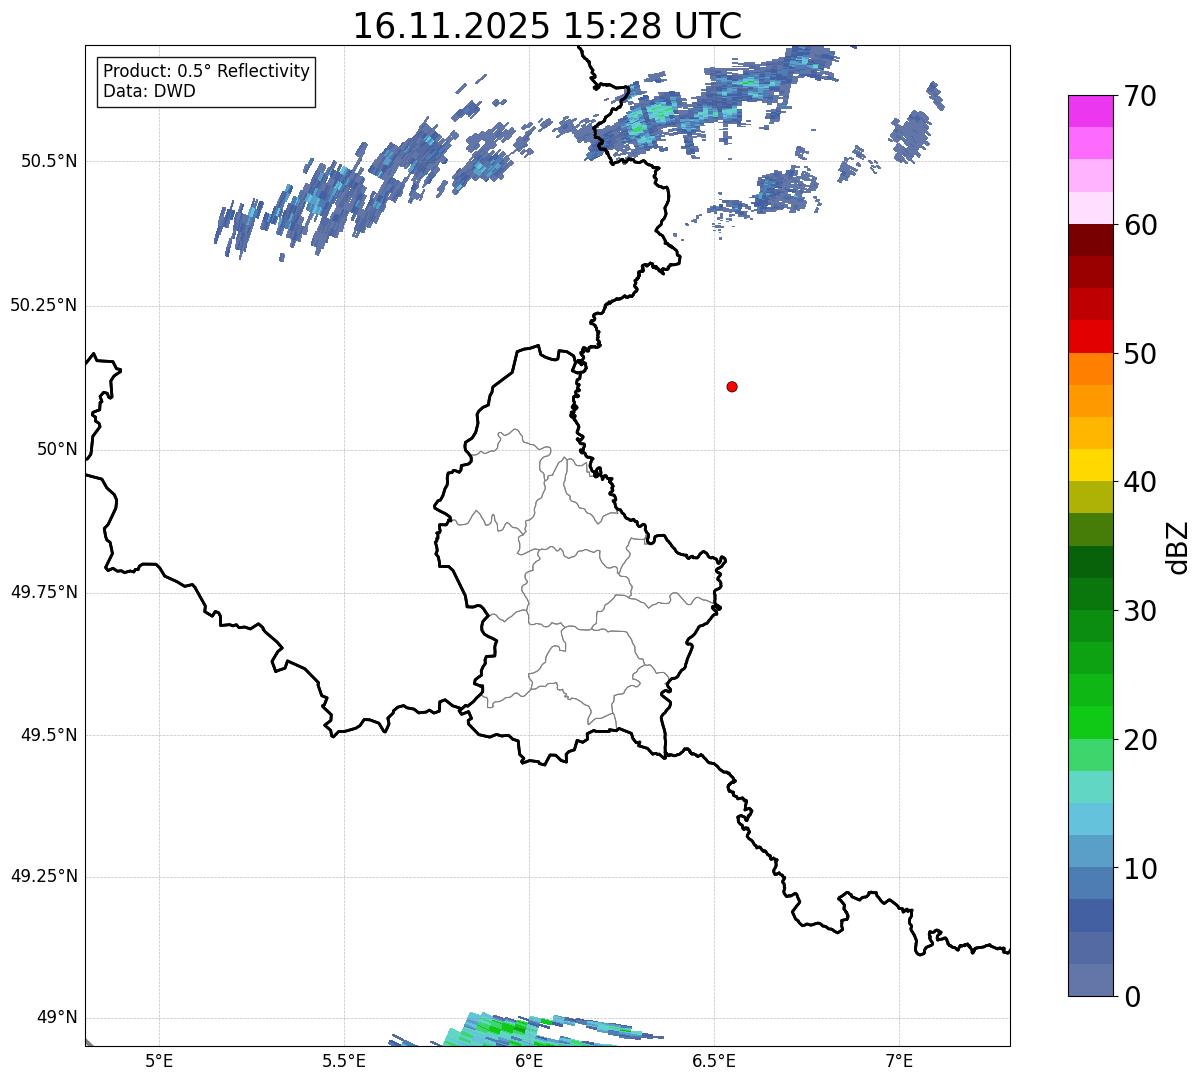Click the longitude label 5°E
1202x1081 pixels.
point(159,1061)
